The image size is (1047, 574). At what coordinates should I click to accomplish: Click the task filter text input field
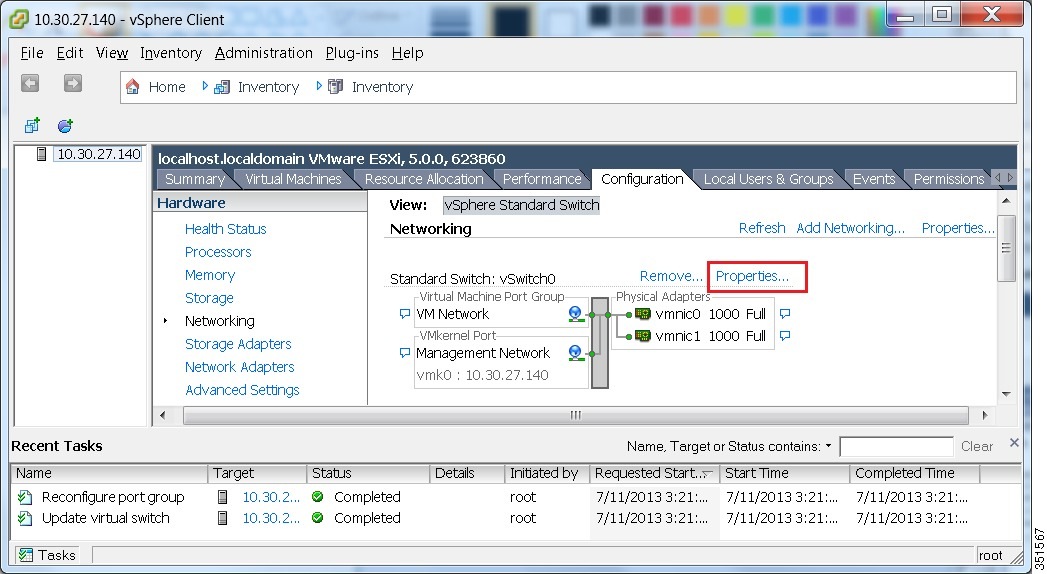click(x=896, y=447)
